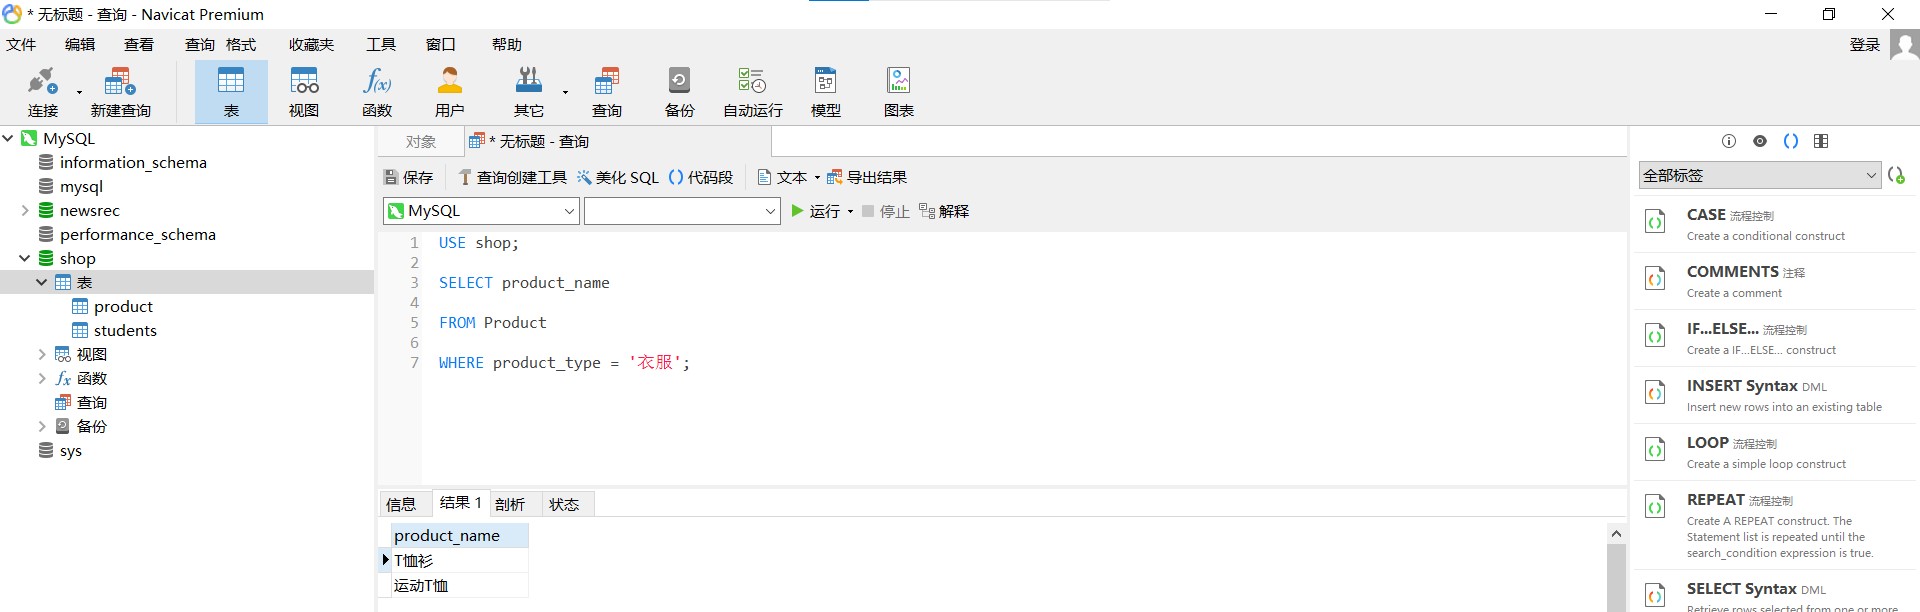The image size is (1920, 612).
Task: Click the user avatar icon next to 登录
Action: pyautogui.click(x=1904, y=45)
